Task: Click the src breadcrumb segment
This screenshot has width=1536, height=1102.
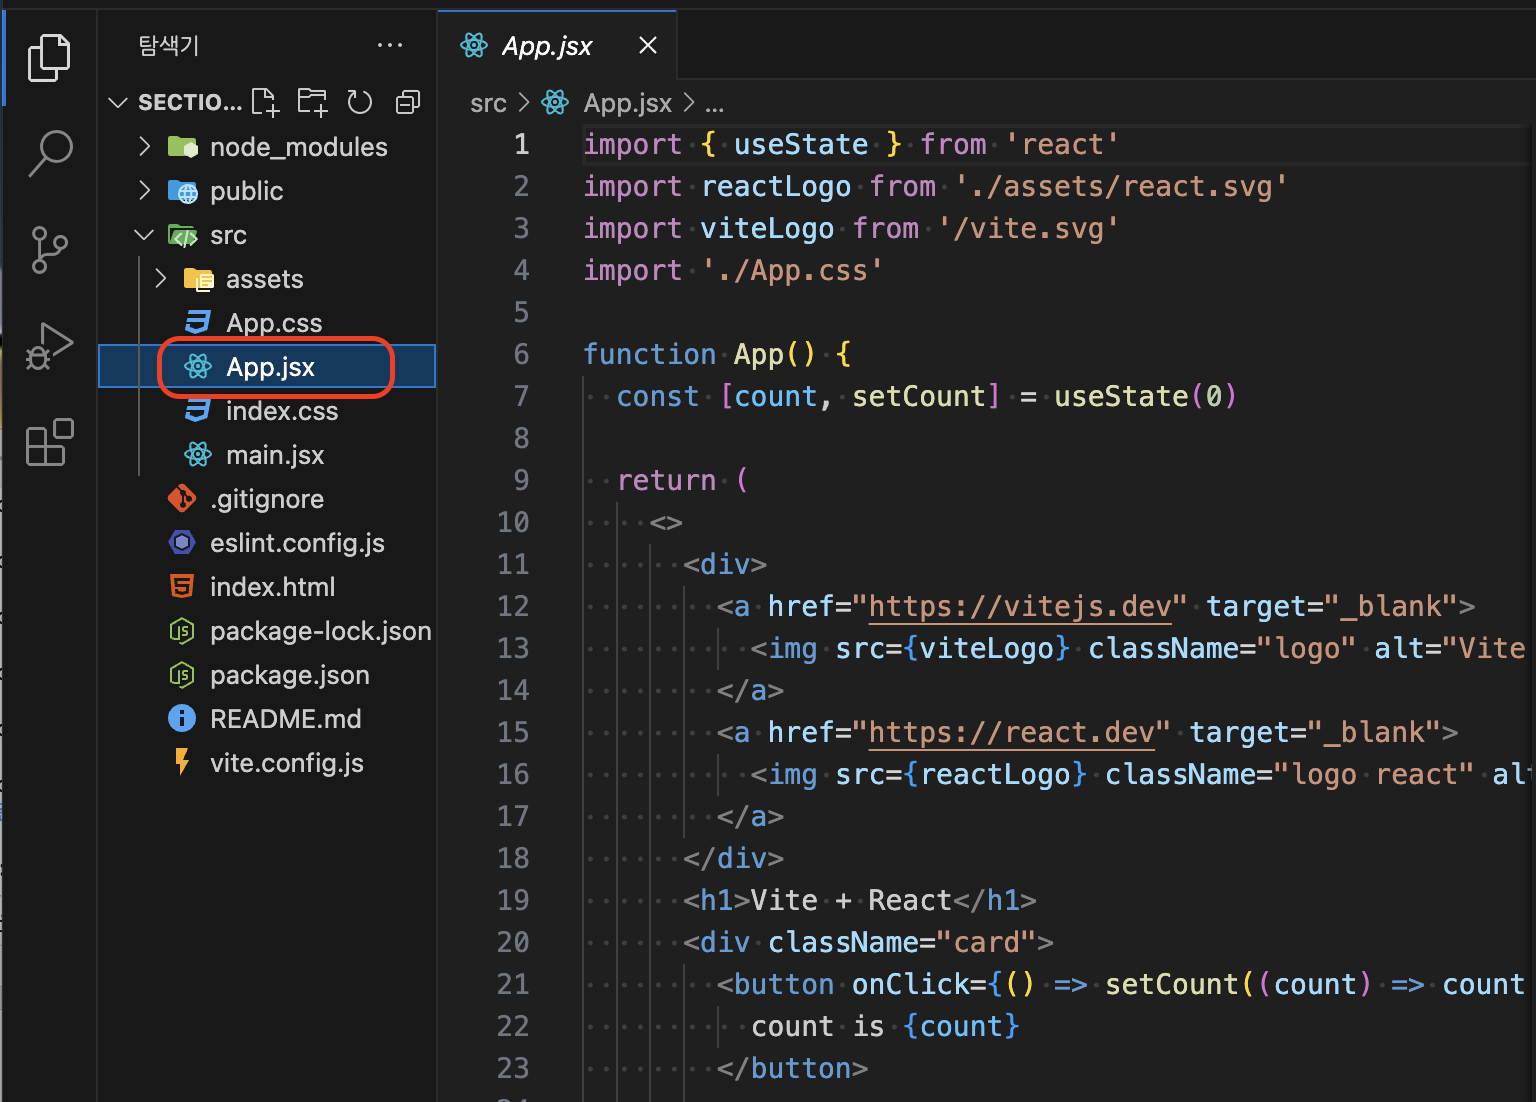Action: point(488,103)
